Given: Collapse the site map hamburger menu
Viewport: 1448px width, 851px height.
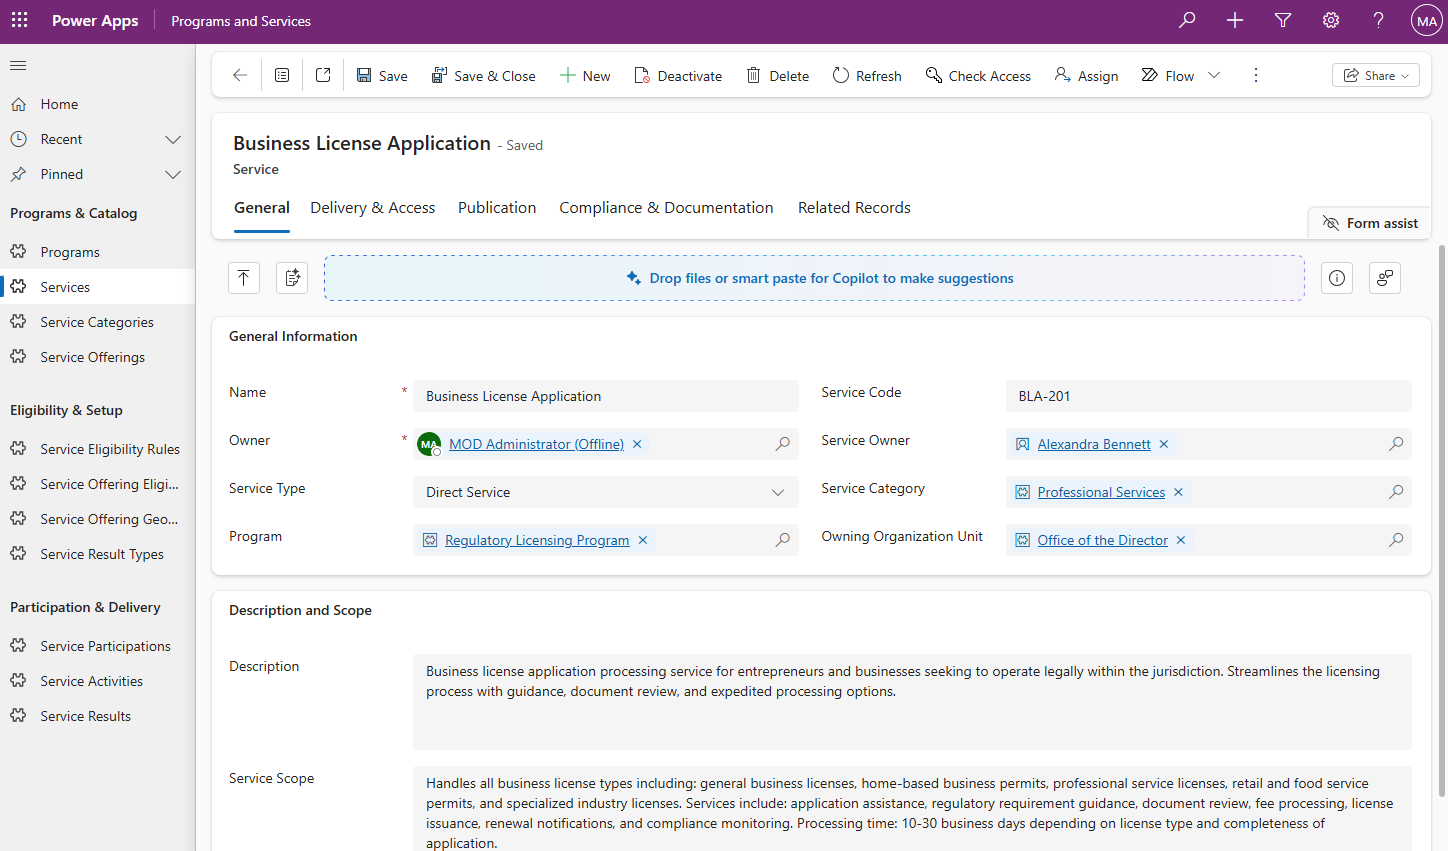Looking at the screenshot, I should (18, 66).
